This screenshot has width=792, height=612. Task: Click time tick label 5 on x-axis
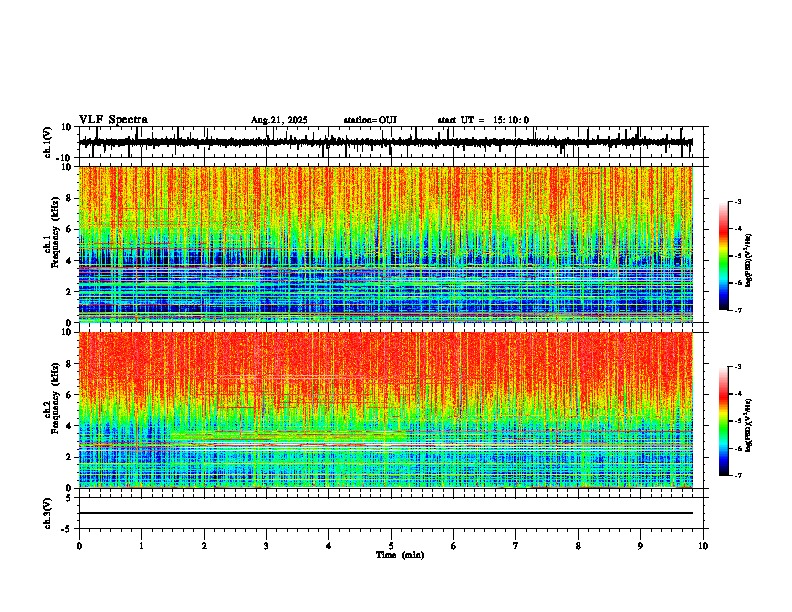point(391,546)
